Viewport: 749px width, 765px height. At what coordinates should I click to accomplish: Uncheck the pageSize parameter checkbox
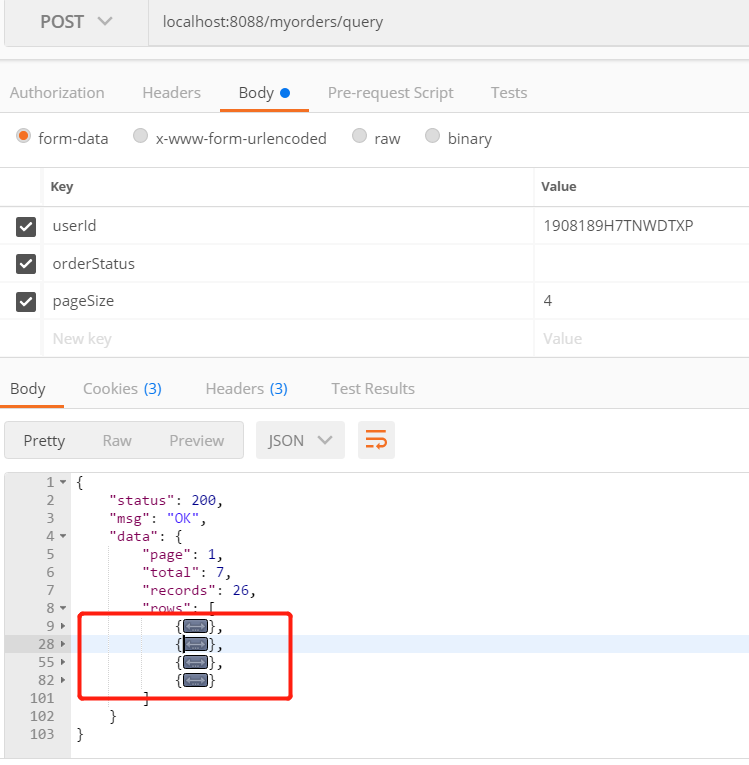pos(26,301)
